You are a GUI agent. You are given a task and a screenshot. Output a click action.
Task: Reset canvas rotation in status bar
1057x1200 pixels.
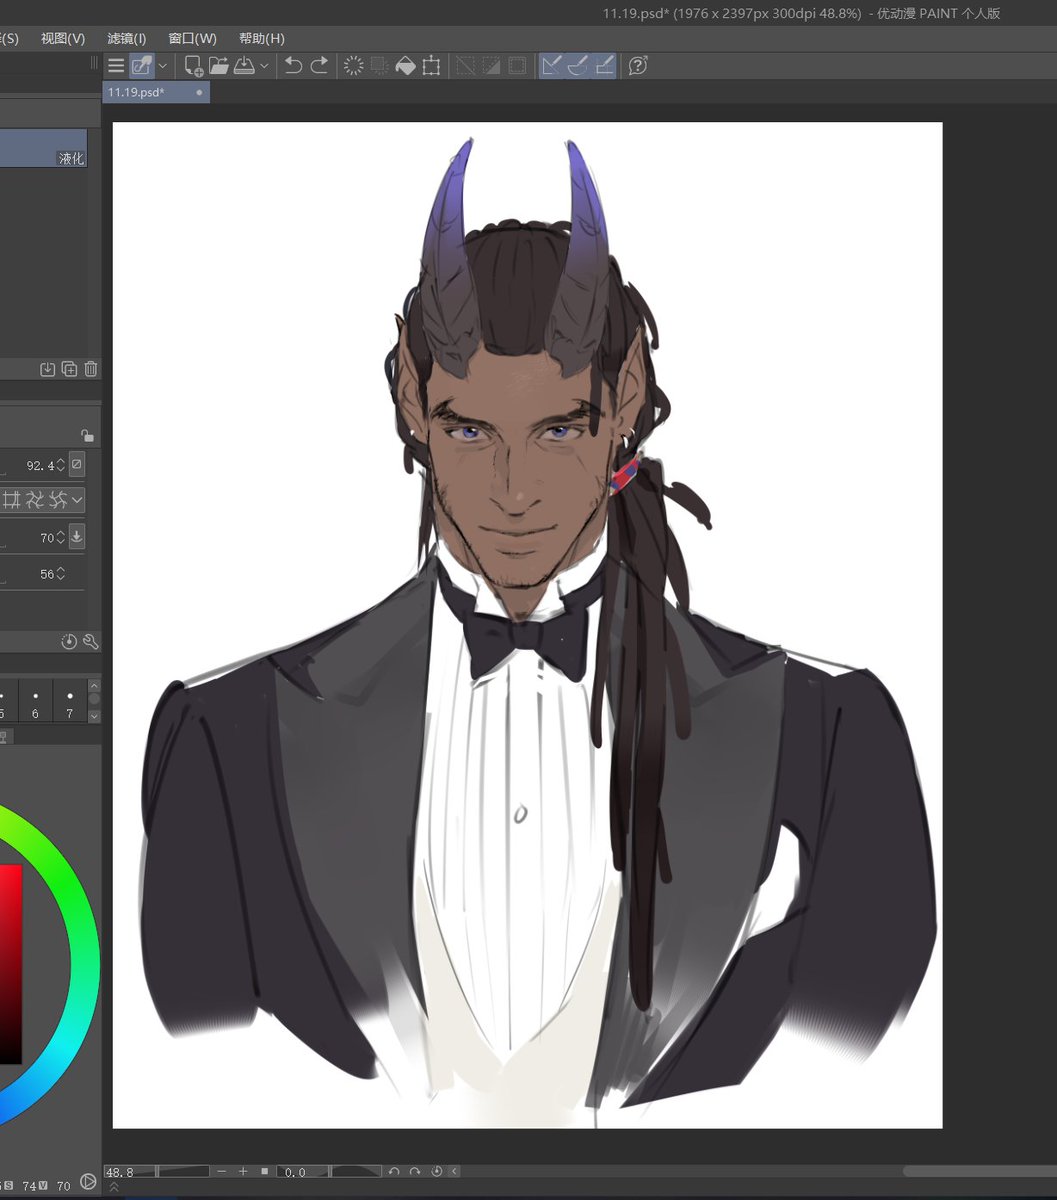437,1171
